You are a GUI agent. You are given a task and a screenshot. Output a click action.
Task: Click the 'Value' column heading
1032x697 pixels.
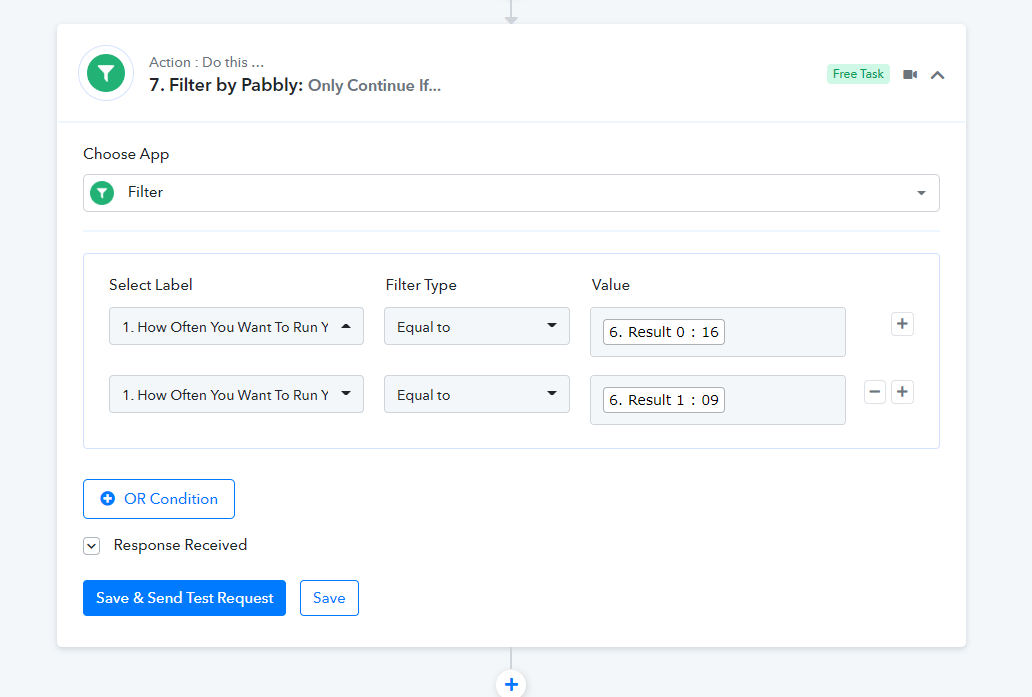pos(611,285)
